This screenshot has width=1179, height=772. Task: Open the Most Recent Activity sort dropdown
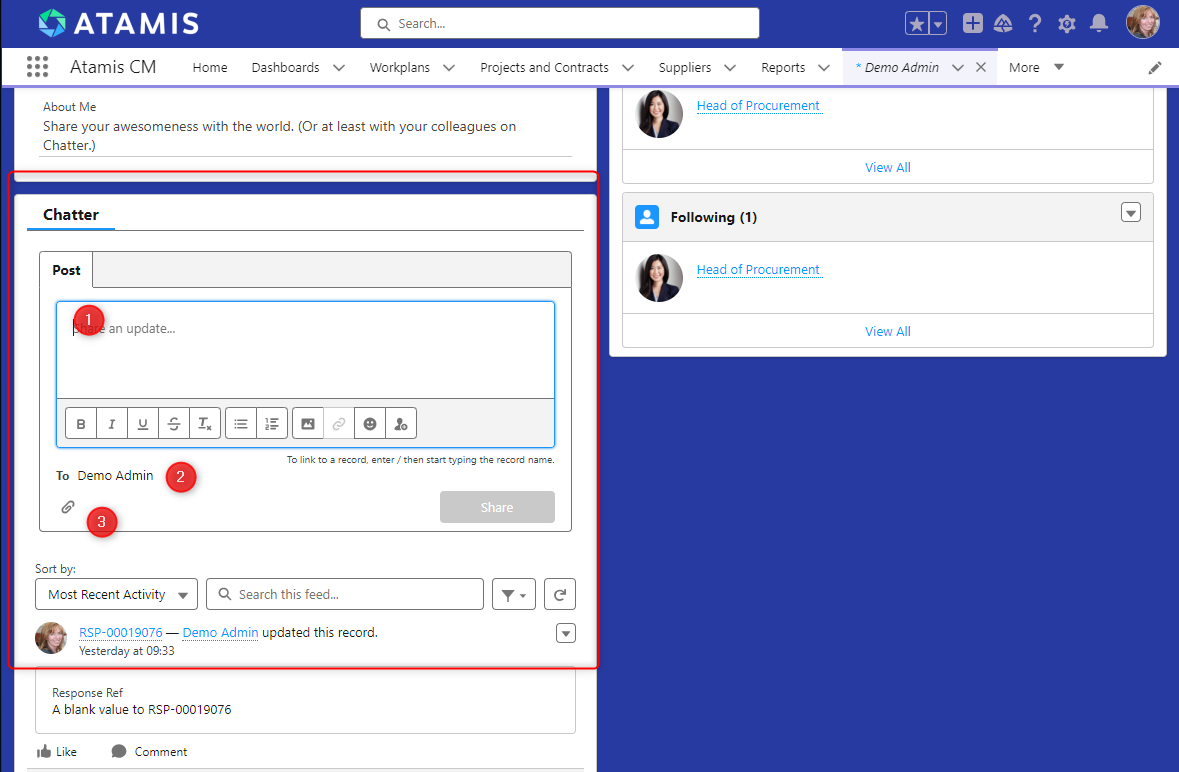coord(117,595)
